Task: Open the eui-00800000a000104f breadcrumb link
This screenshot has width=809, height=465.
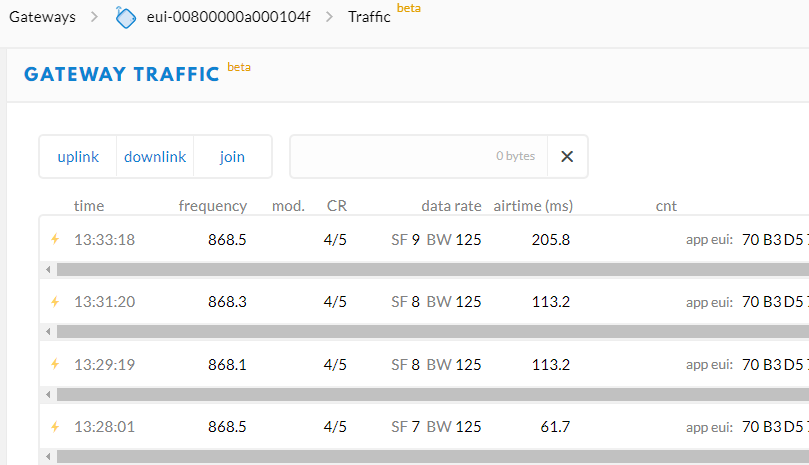Action: tap(230, 17)
